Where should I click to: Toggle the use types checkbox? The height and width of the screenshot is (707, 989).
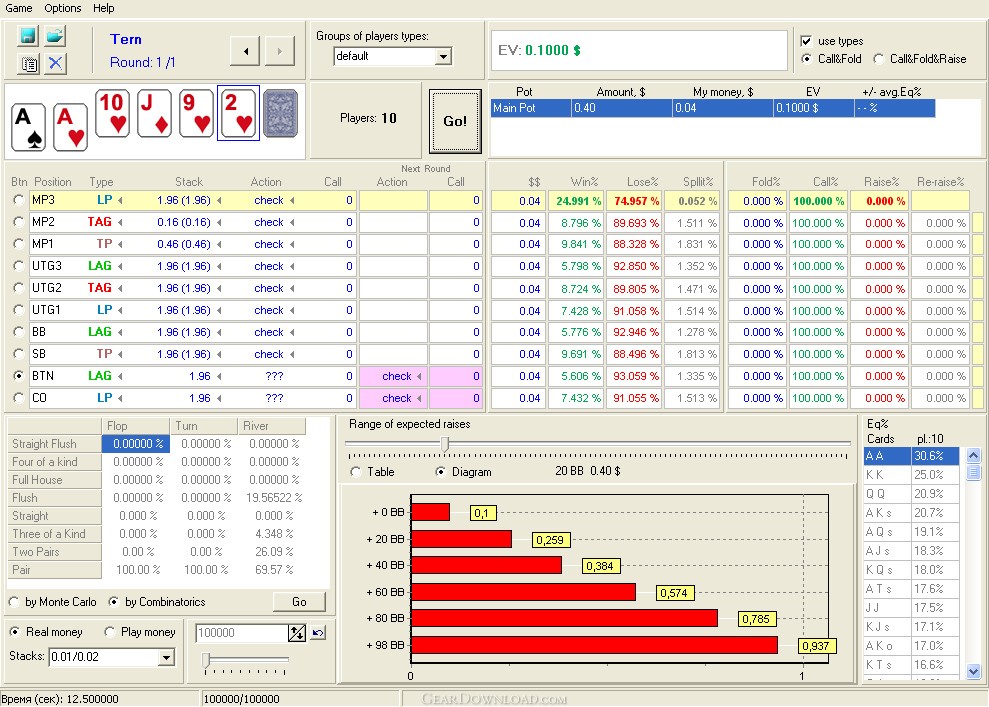coord(806,41)
